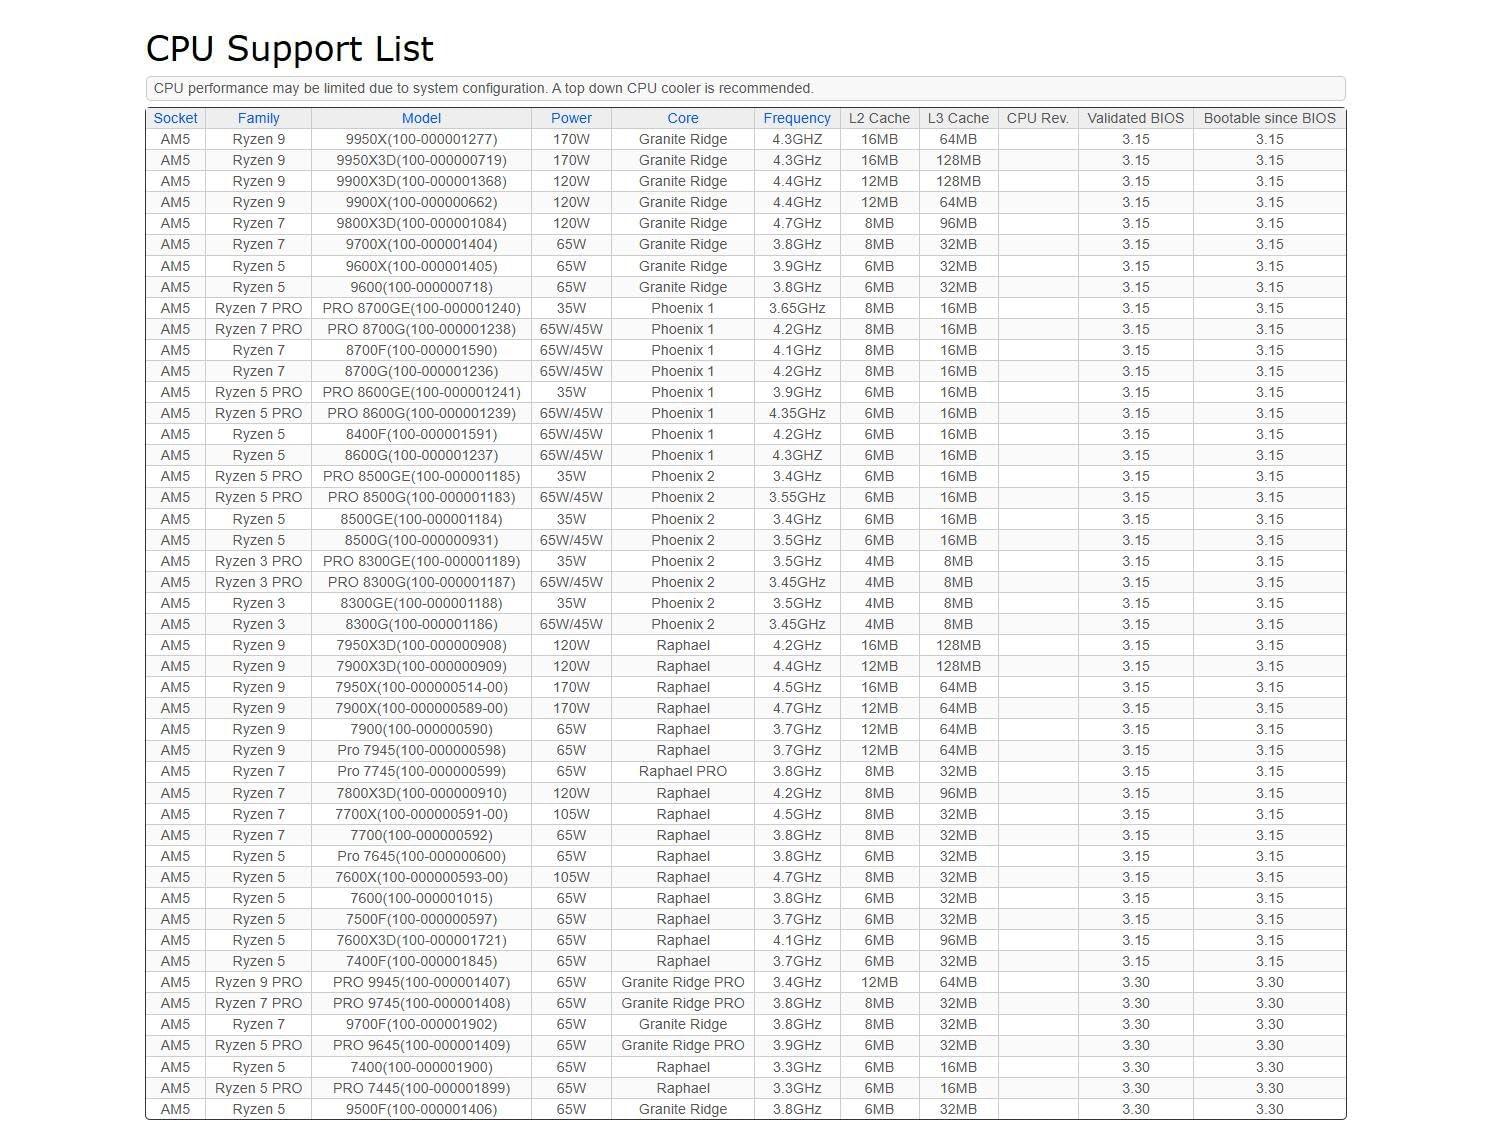The width and height of the screenshot is (1504, 1135).
Task: Select the 7600X3D(100-000001721) model cell
Action: (421, 940)
